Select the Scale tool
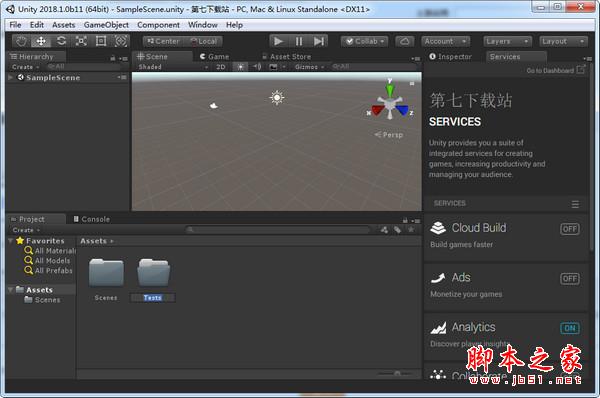This screenshot has width=600, height=398. [81, 41]
